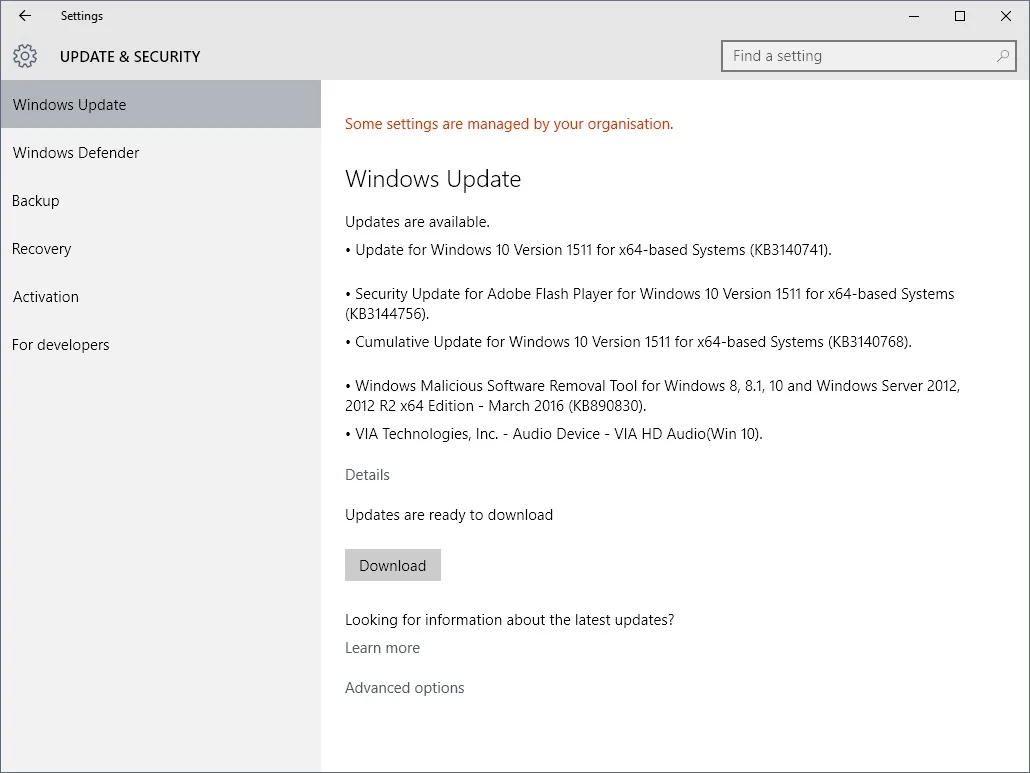Select Windows Update in sidebar
The height and width of the screenshot is (773, 1030).
point(161,104)
